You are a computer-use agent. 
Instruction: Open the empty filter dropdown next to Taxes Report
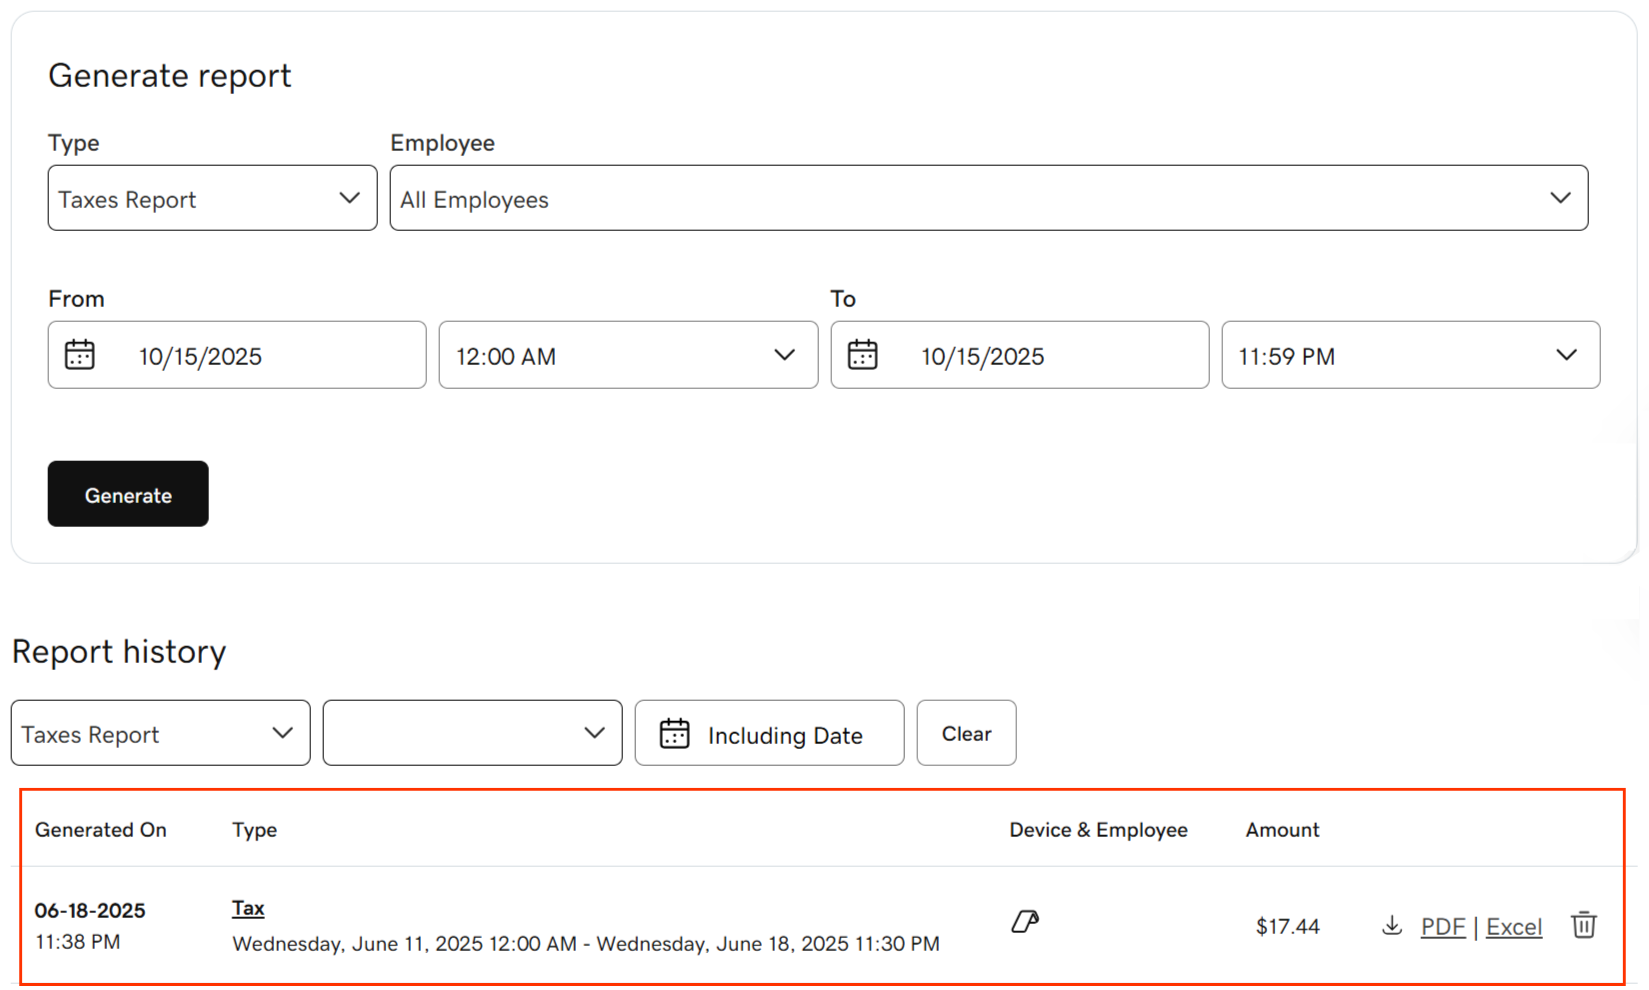[x=471, y=733]
